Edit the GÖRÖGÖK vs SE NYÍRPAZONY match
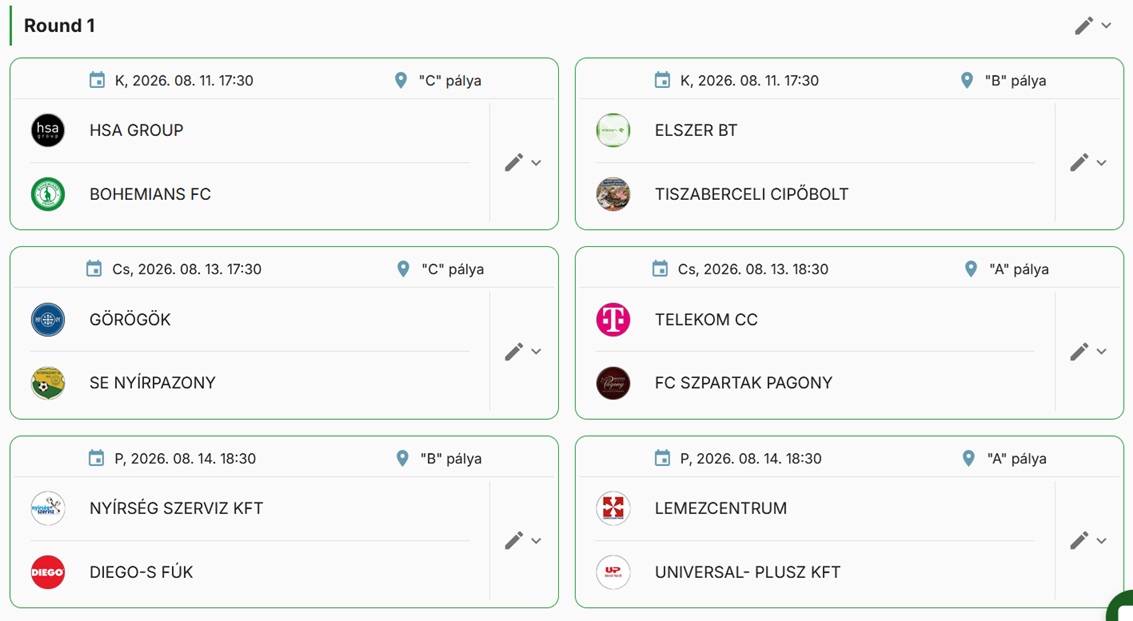The width and height of the screenshot is (1133, 621). 514,352
